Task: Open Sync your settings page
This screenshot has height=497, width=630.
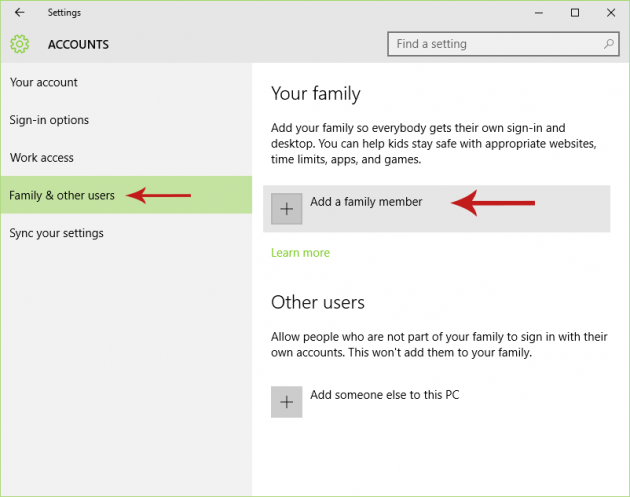Action: click(57, 233)
